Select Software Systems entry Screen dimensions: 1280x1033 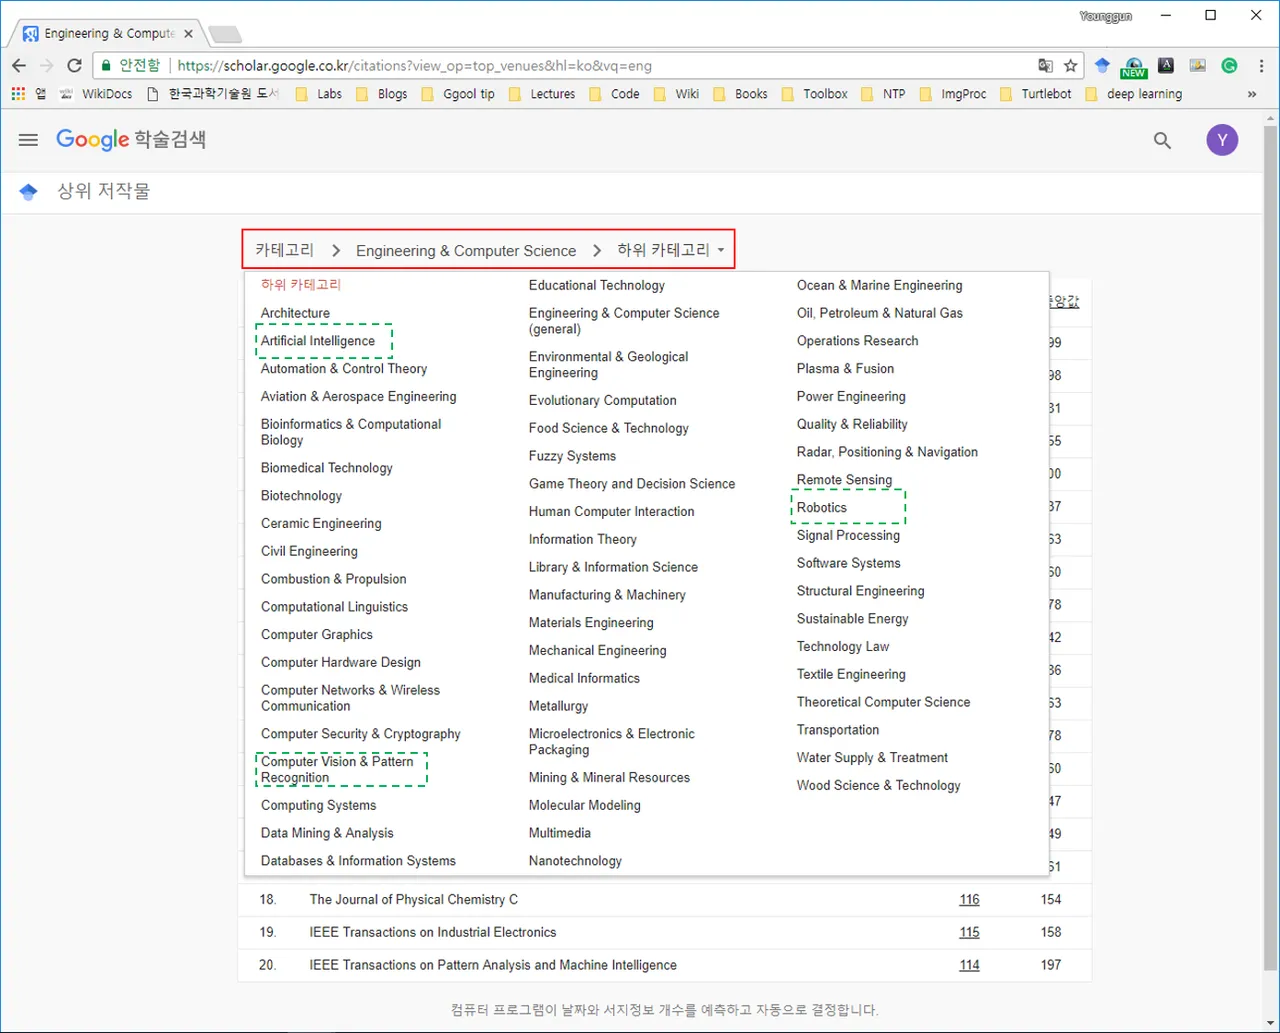tap(848, 564)
